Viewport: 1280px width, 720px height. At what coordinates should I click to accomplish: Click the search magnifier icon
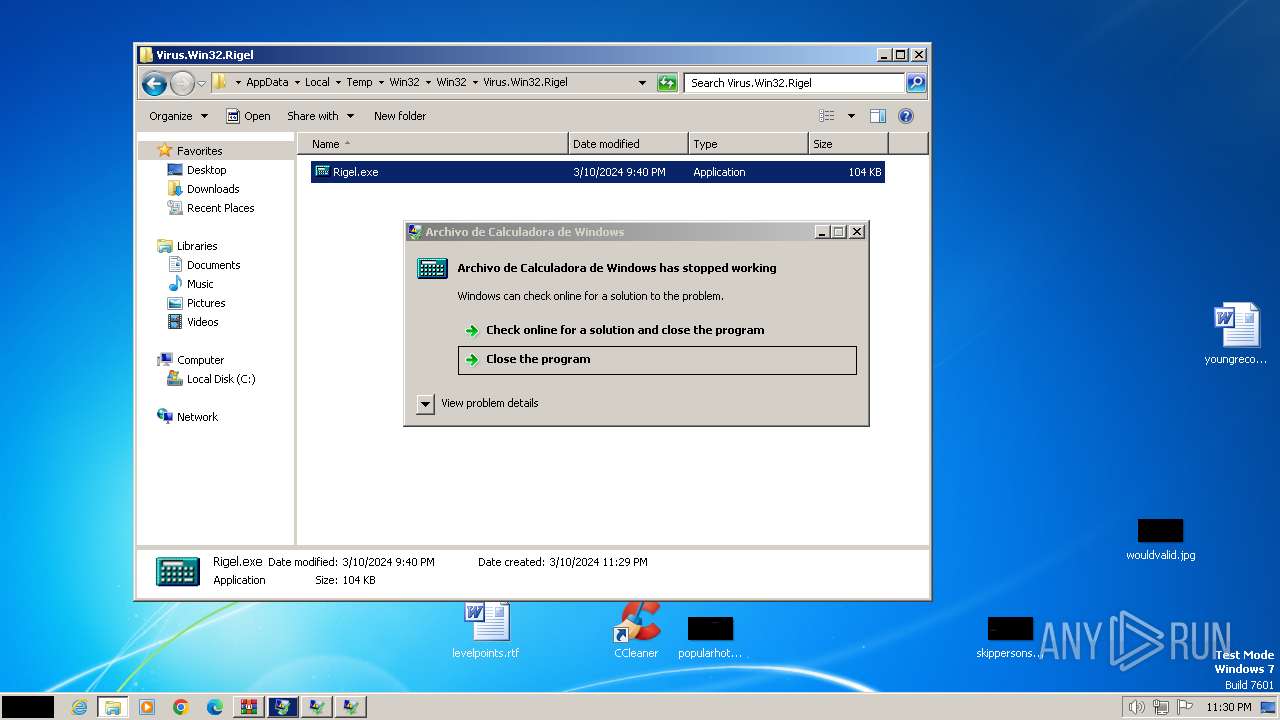tap(916, 83)
